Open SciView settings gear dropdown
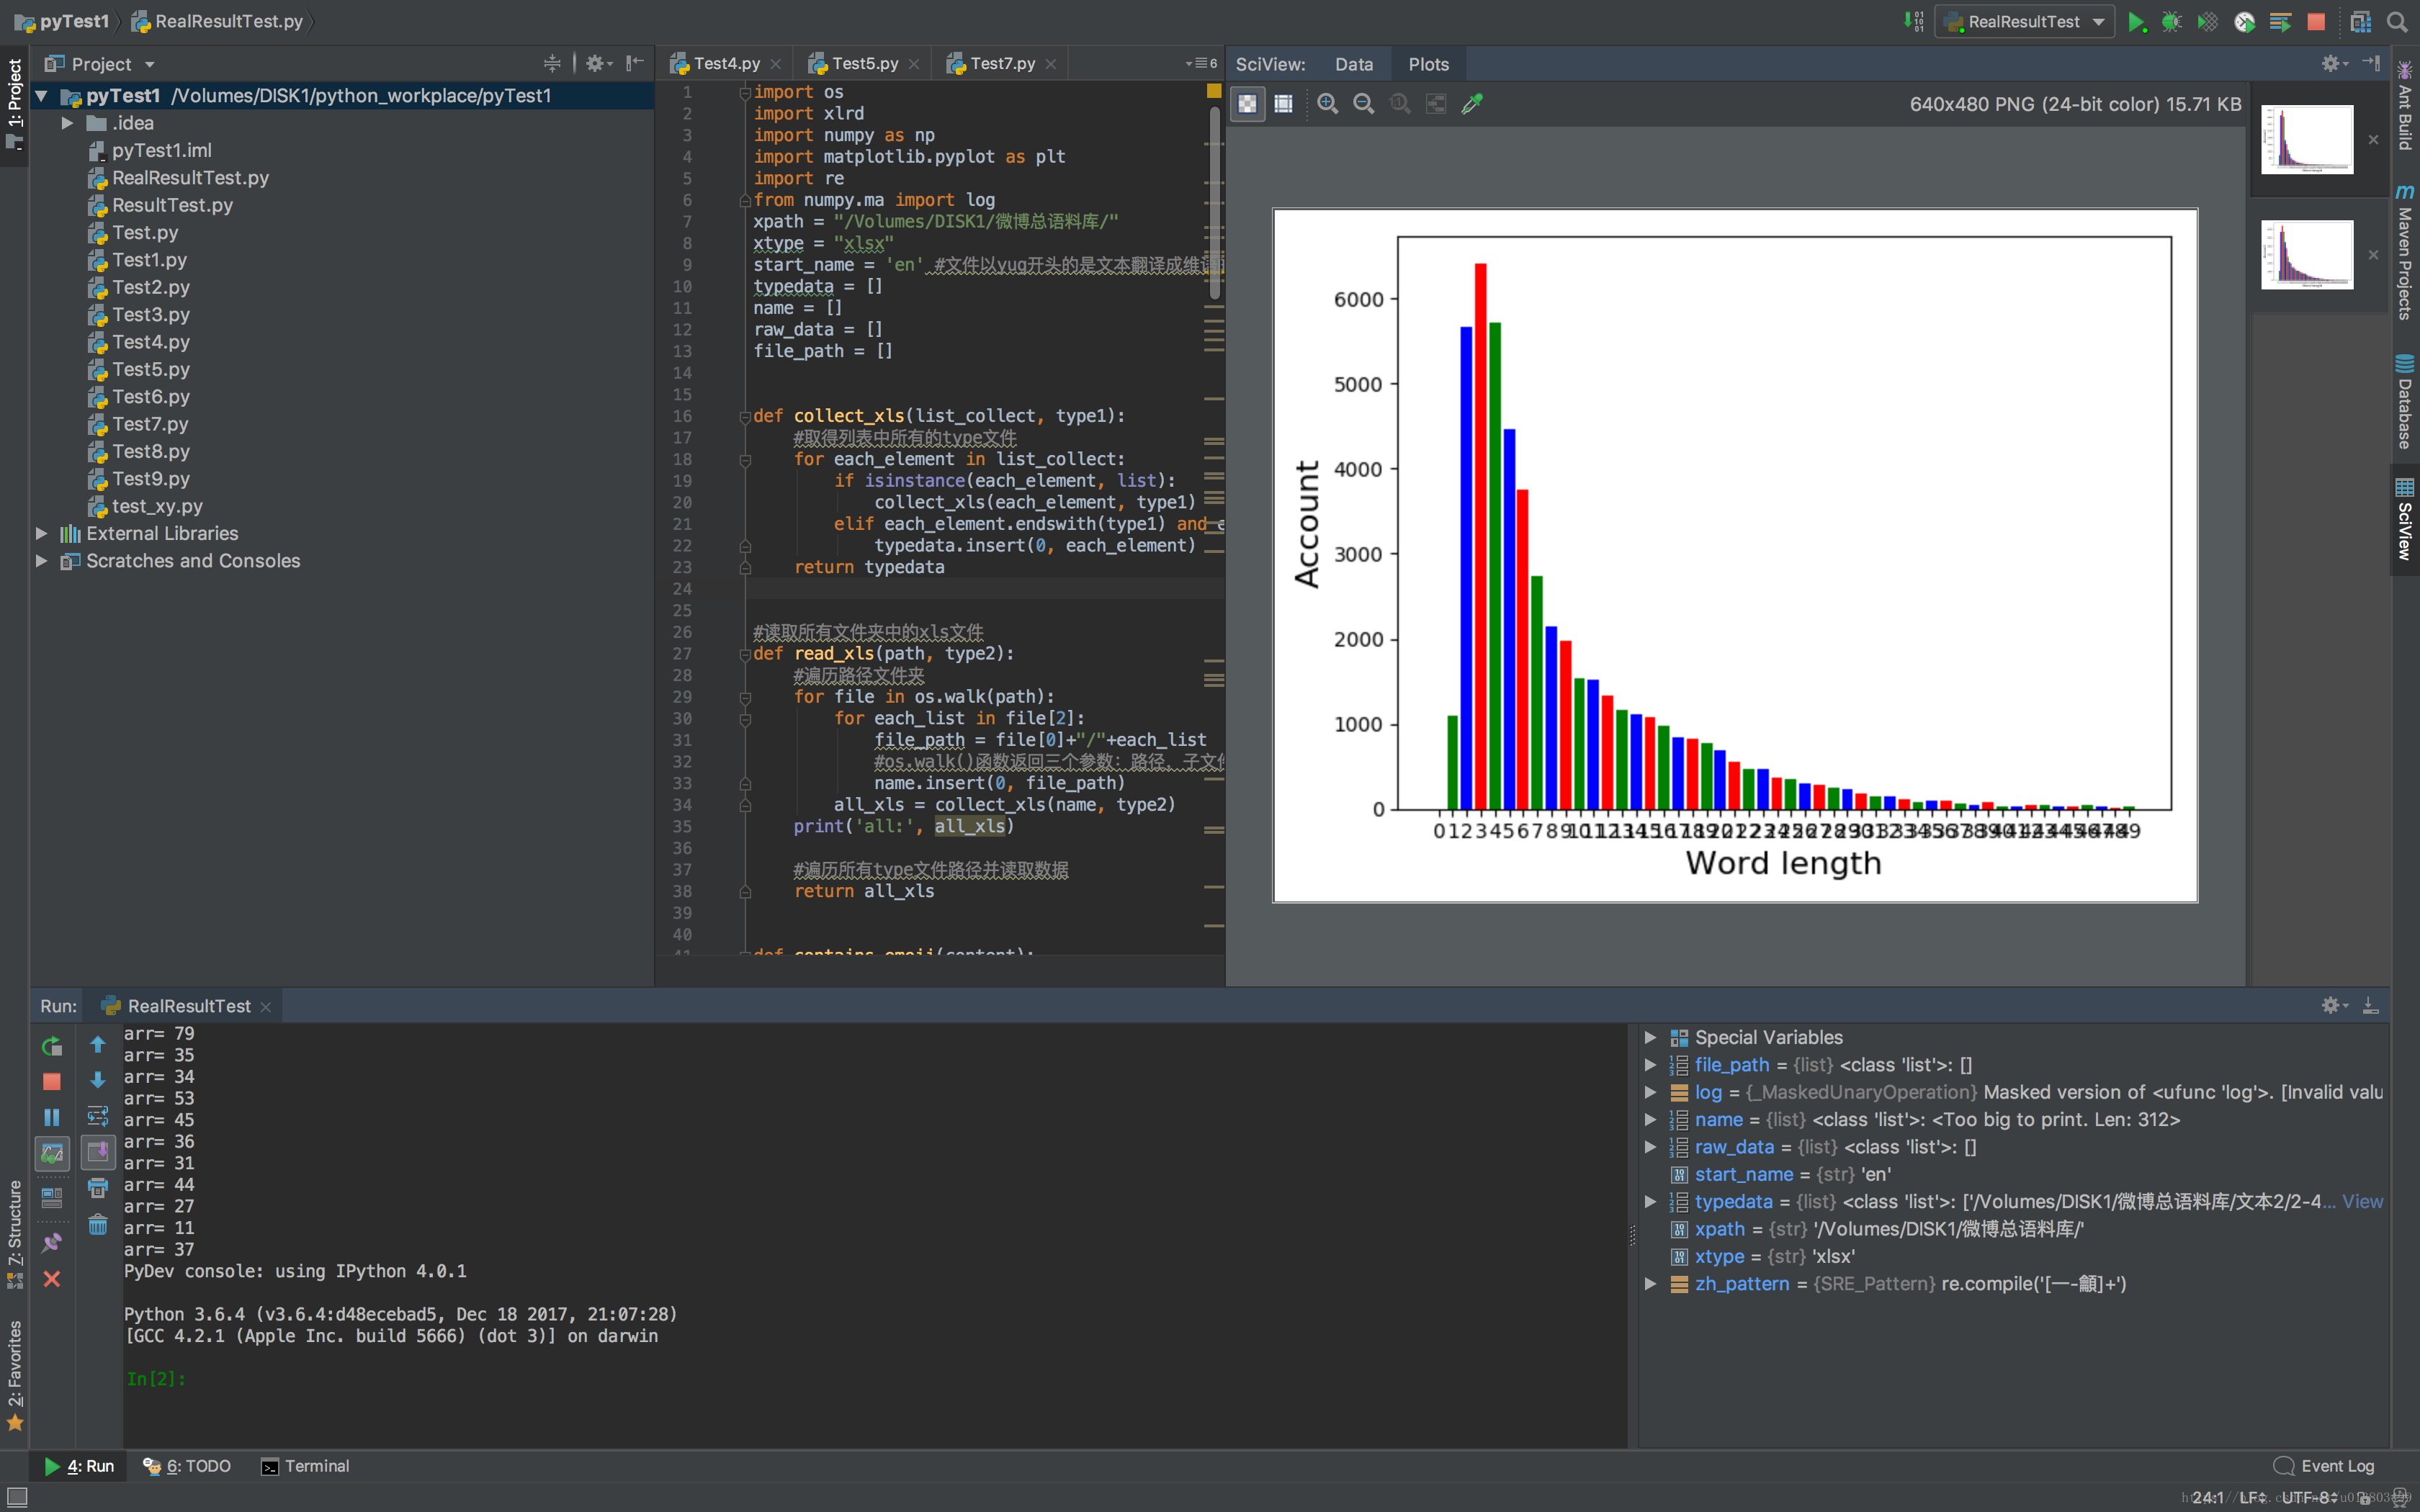 tap(2334, 63)
